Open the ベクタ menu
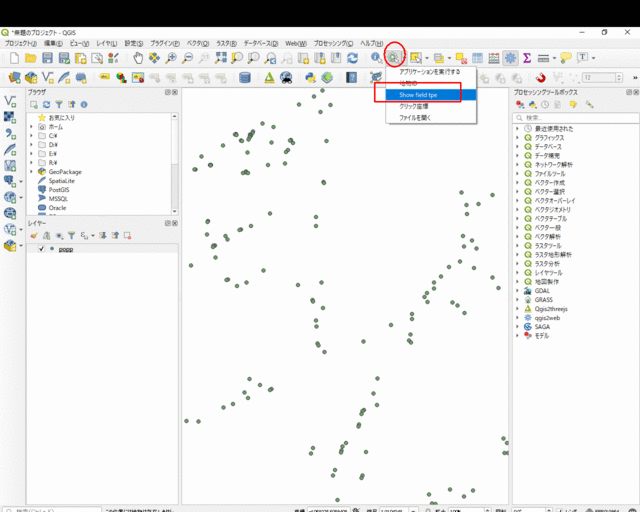The image size is (640, 512). [x=198, y=43]
